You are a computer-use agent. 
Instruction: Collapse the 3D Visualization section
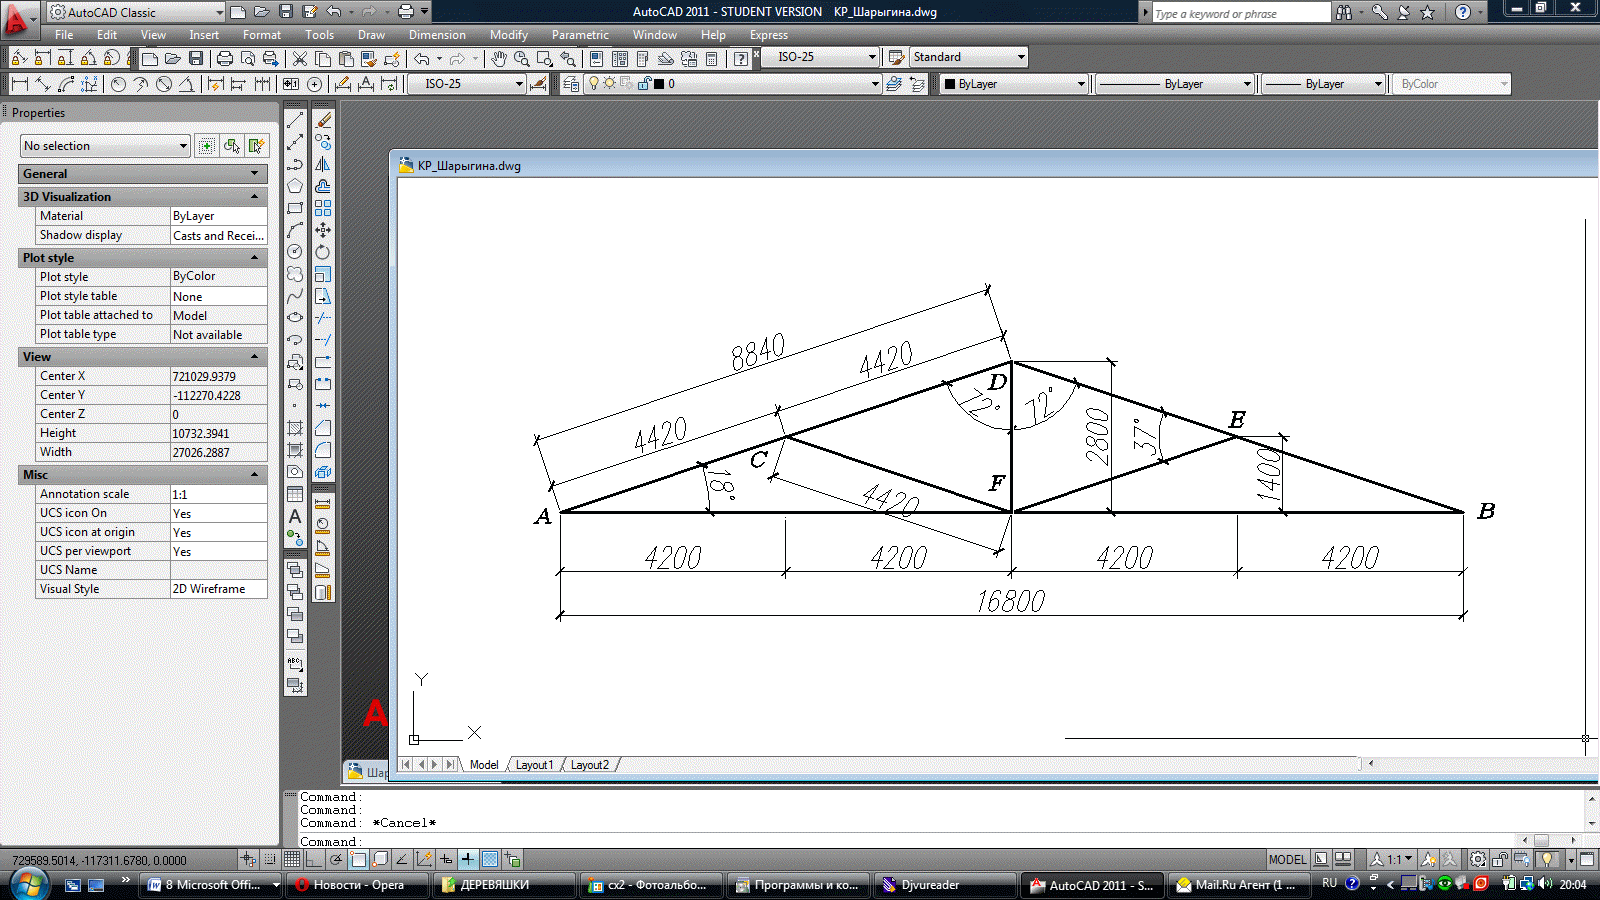pos(254,197)
